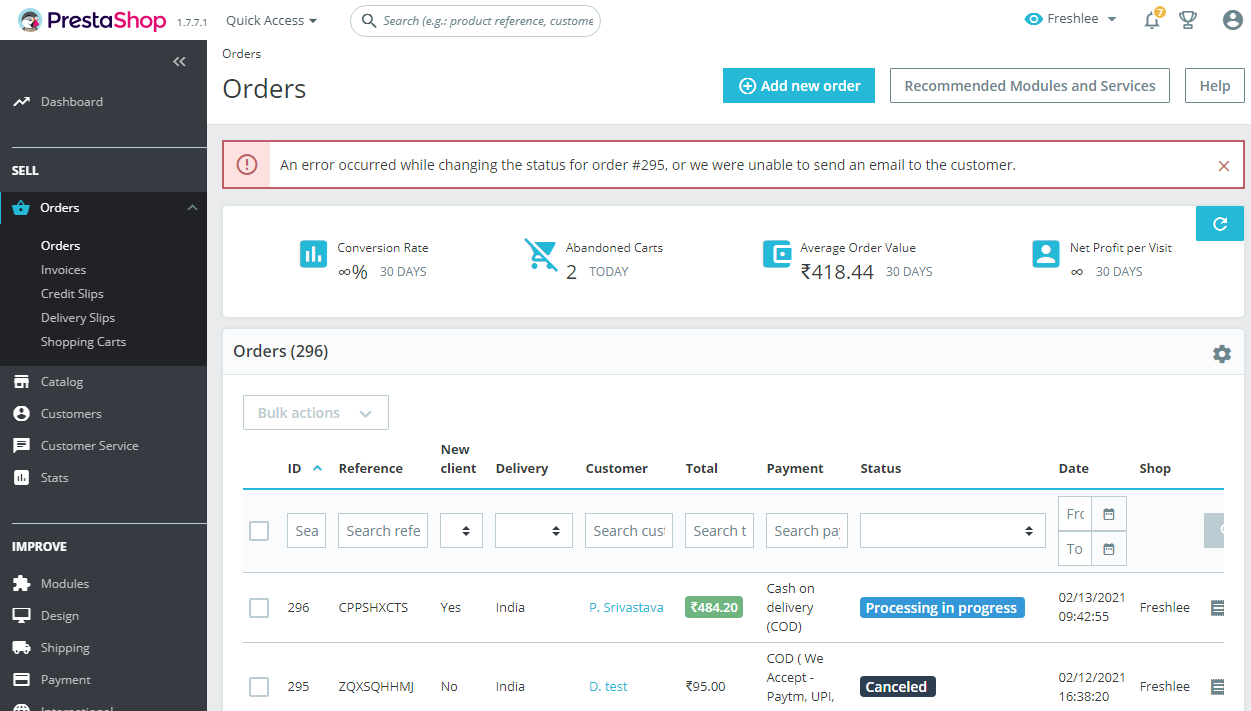Image resolution: width=1251 pixels, height=711 pixels.
Task: Open orders list settings gear
Action: (1222, 354)
